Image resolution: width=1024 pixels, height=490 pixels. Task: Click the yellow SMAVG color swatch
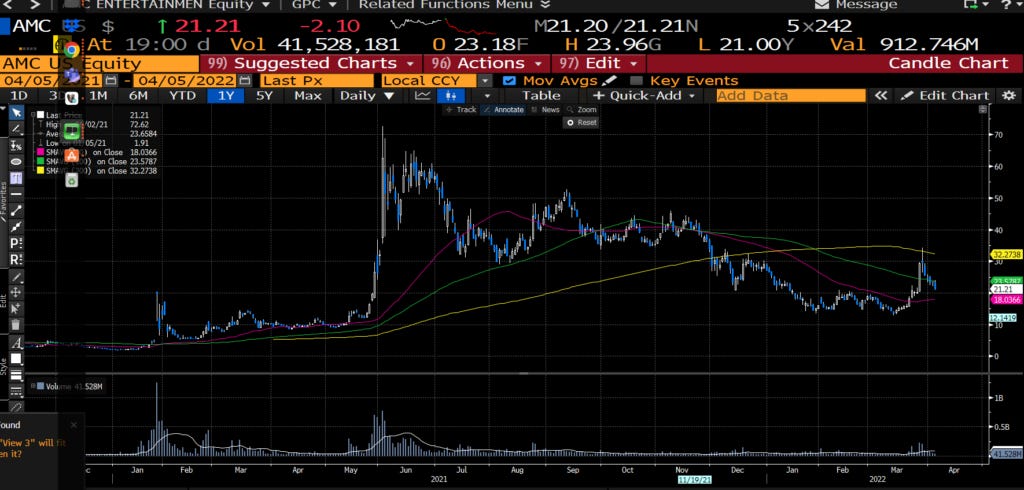point(40,171)
